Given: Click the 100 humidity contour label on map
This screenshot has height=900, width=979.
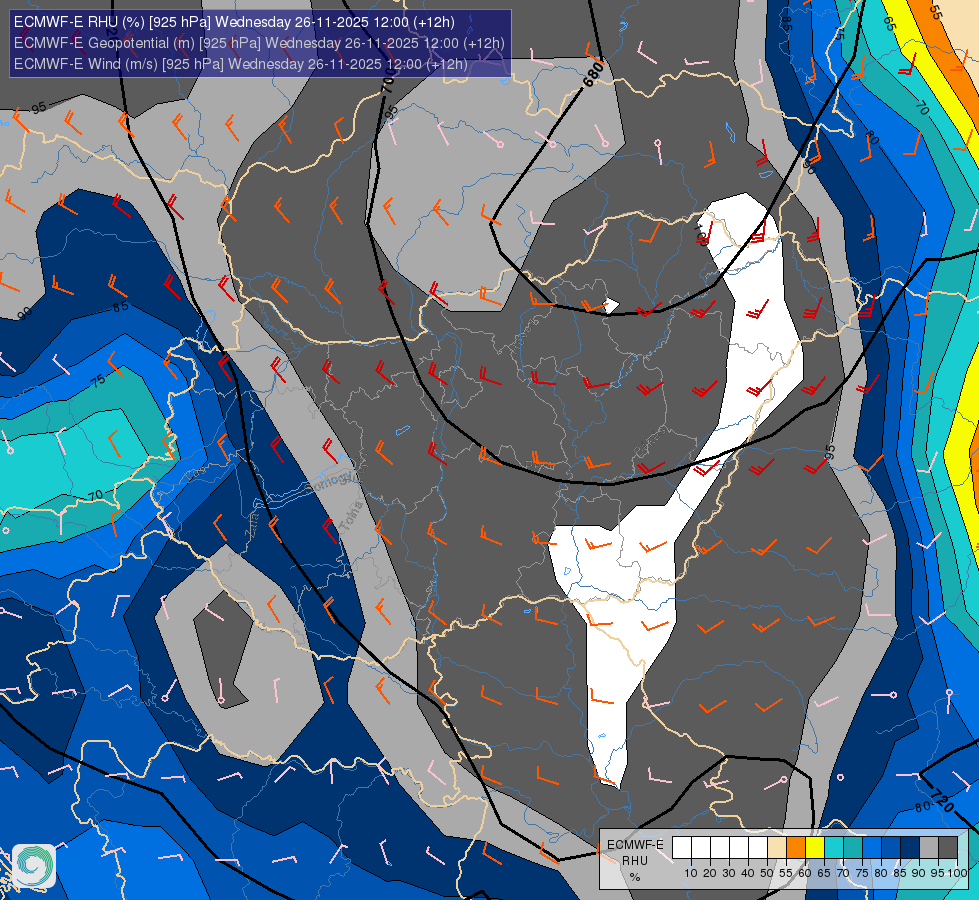Looking at the screenshot, I should 700,234.
